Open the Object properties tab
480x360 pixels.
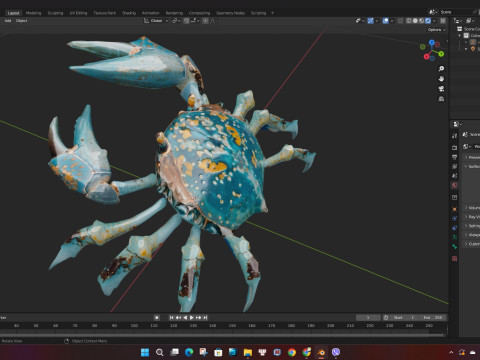[454, 209]
